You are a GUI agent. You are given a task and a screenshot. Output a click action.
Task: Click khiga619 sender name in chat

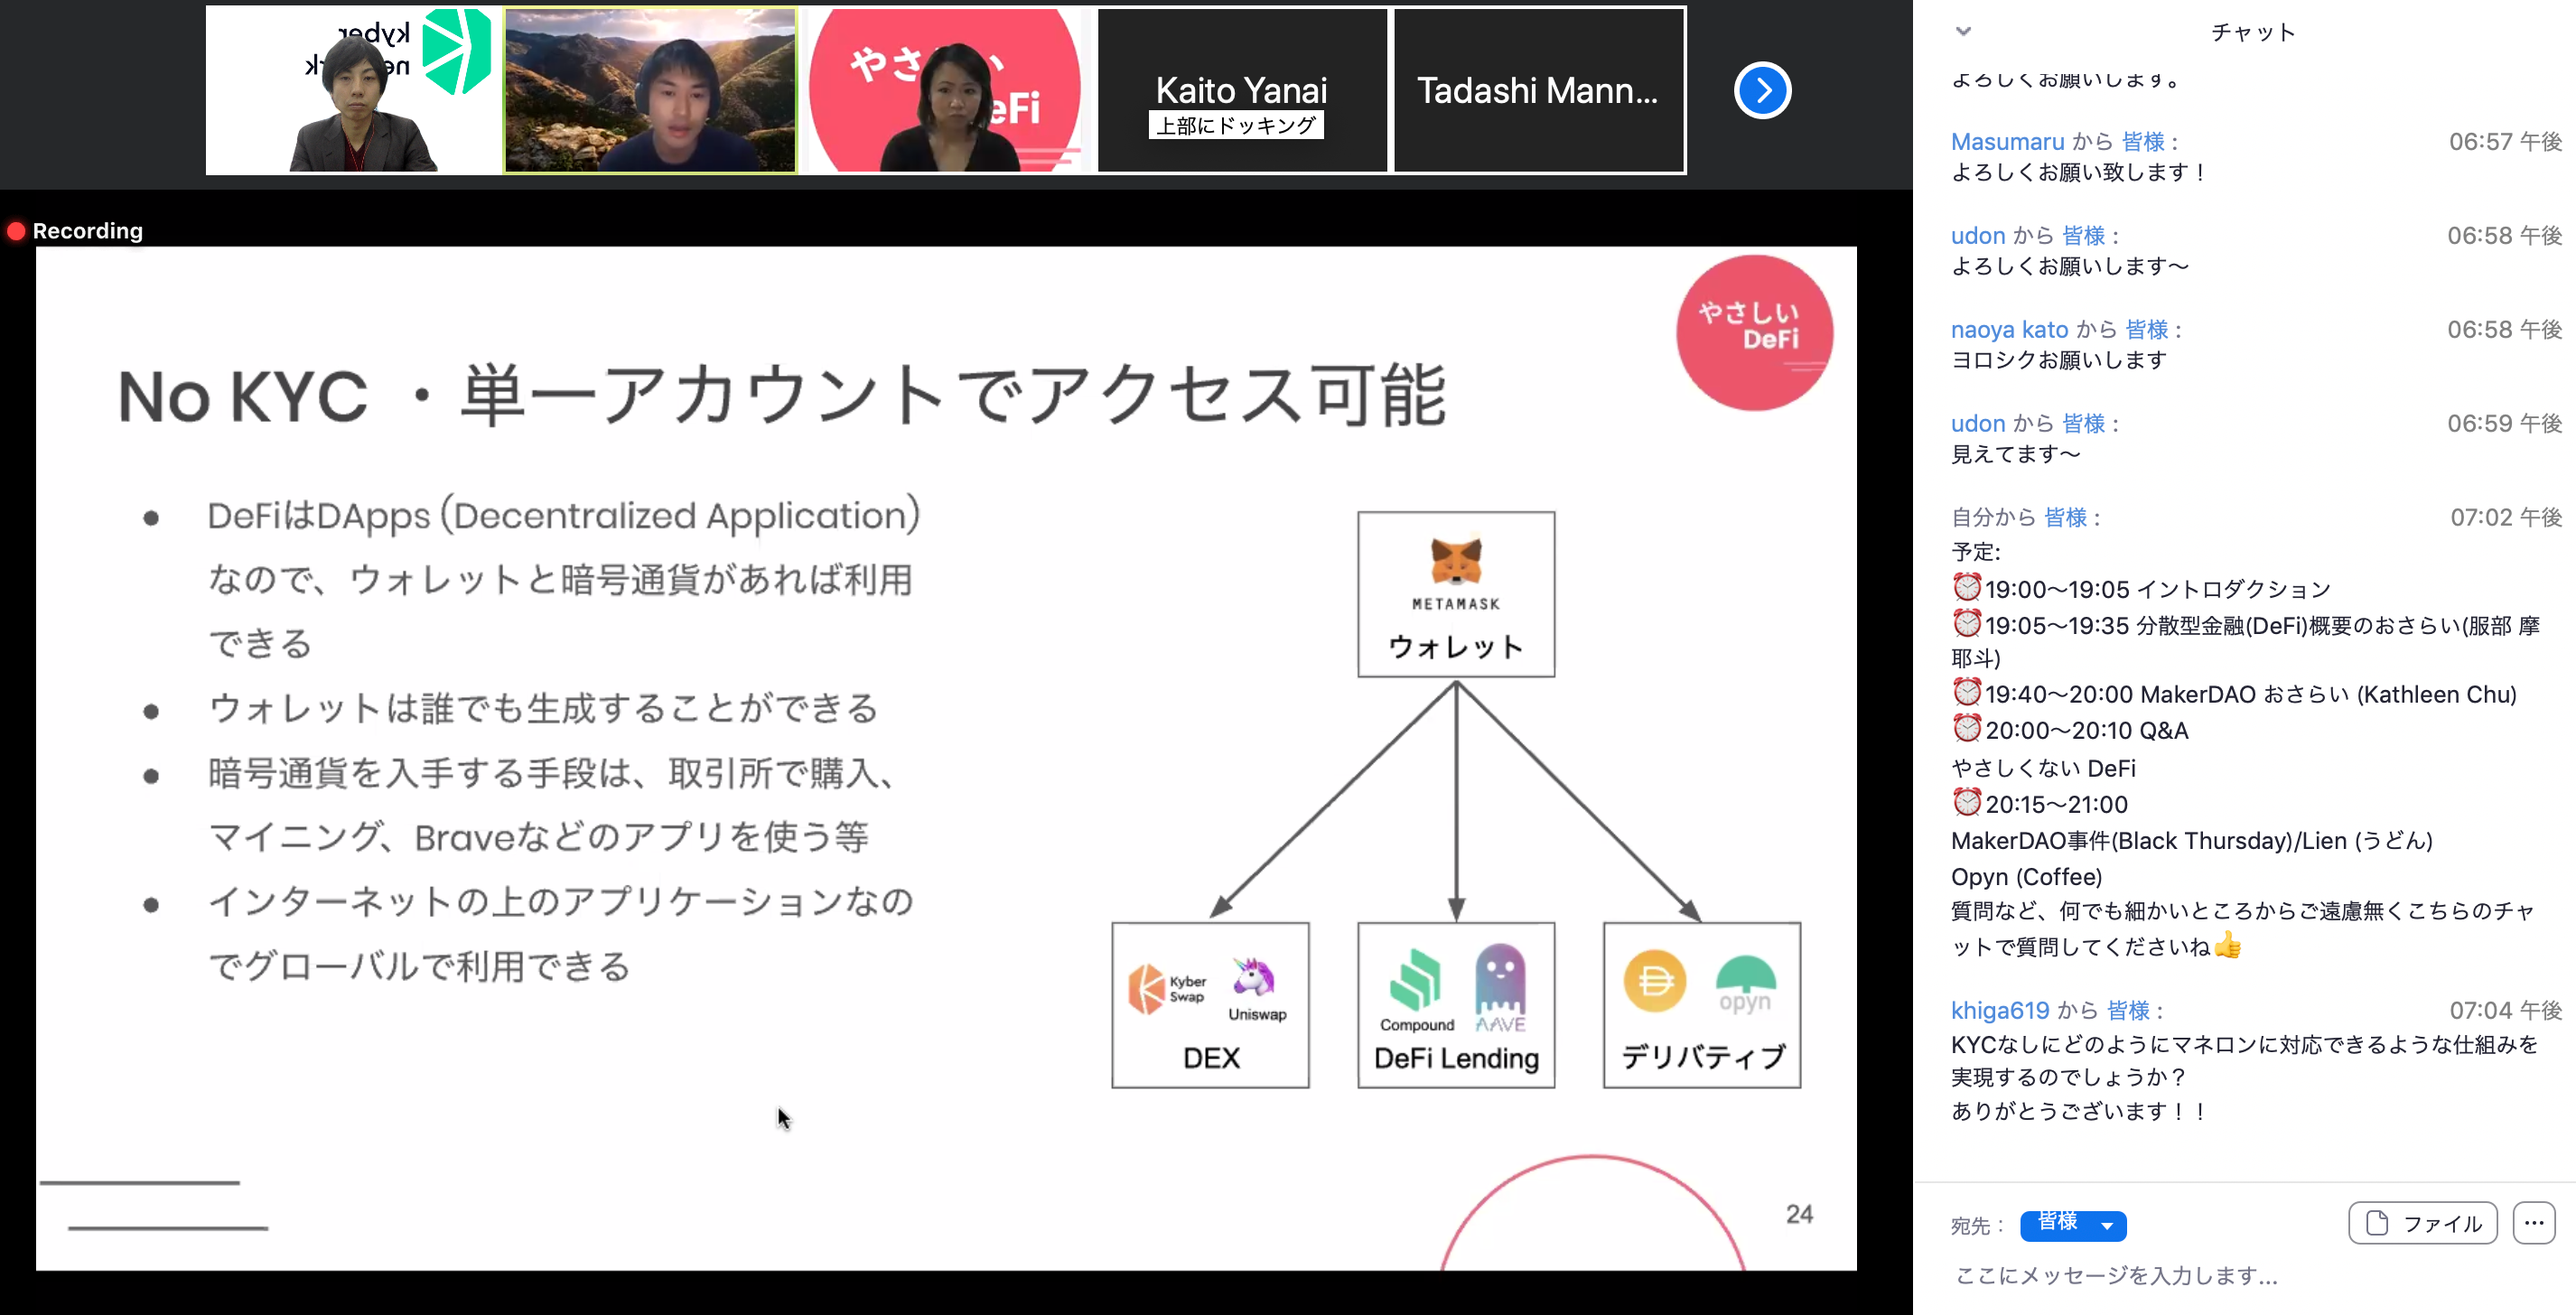pyautogui.click(x=2000, y=1011)
